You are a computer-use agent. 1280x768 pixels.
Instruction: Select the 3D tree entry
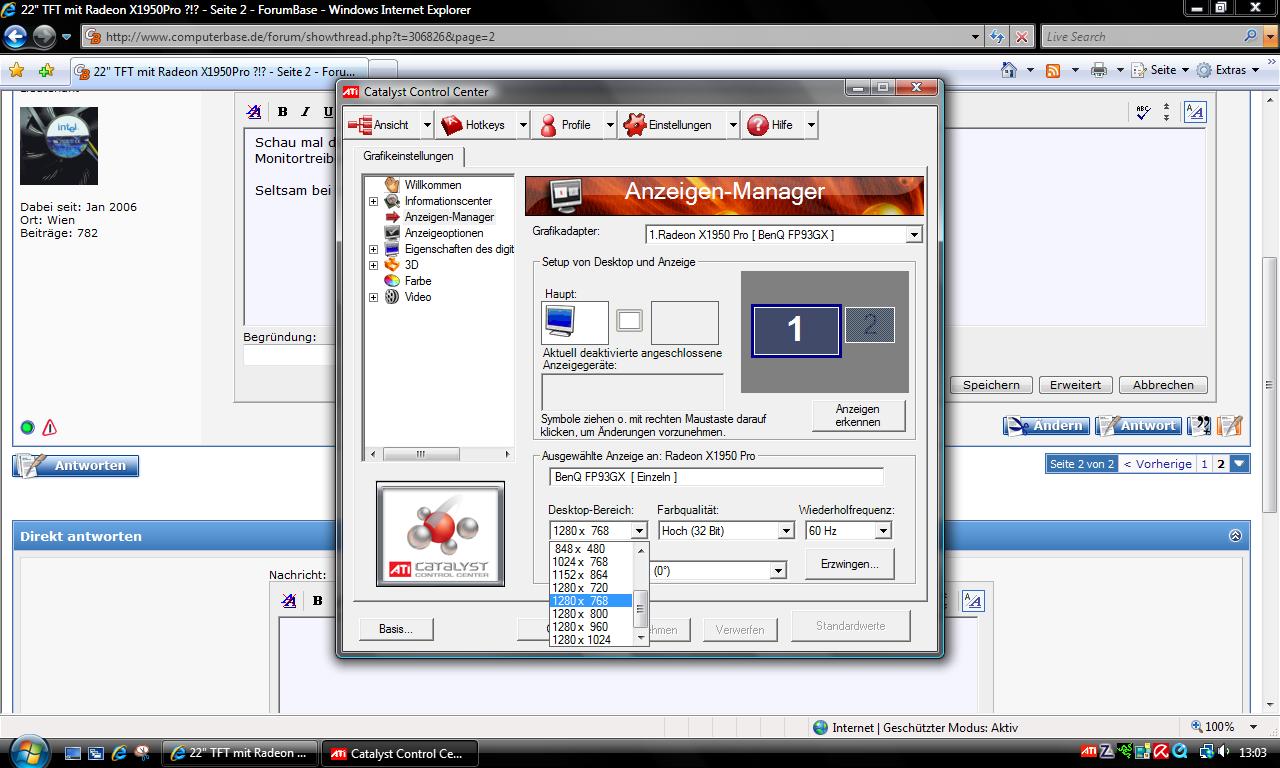tap(411, 265)
